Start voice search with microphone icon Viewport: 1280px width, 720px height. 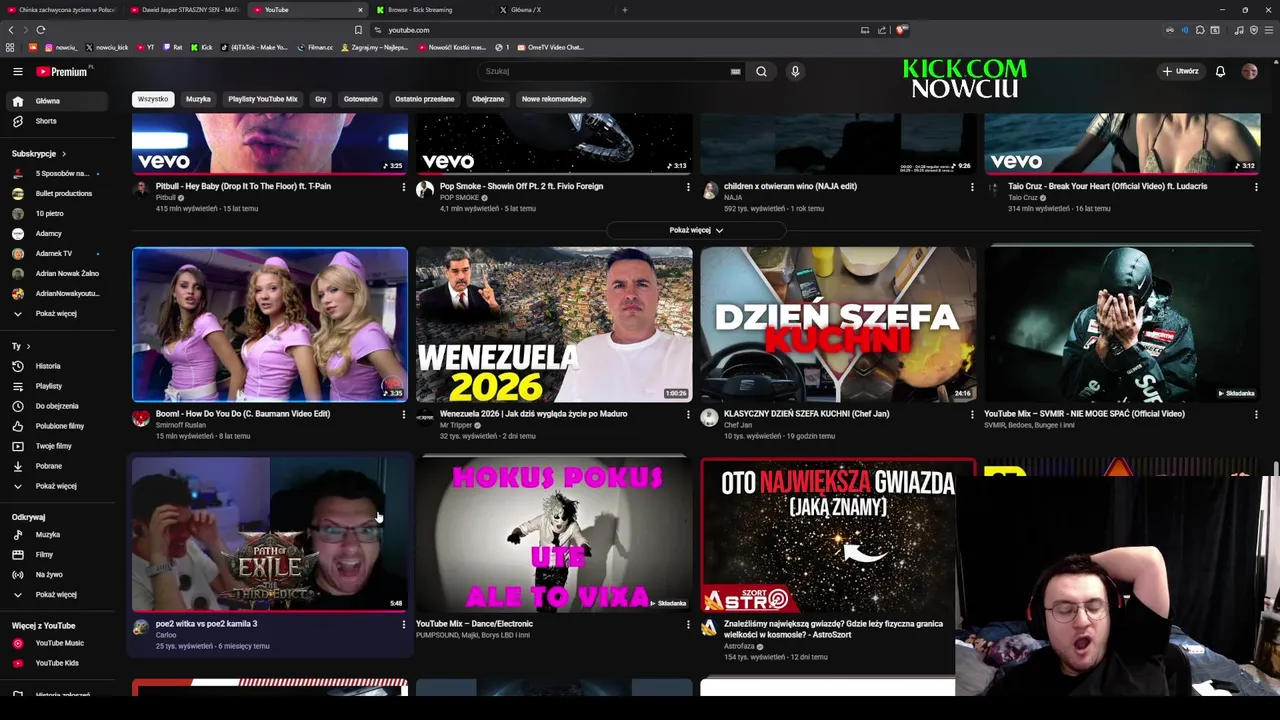pos(795,71)
